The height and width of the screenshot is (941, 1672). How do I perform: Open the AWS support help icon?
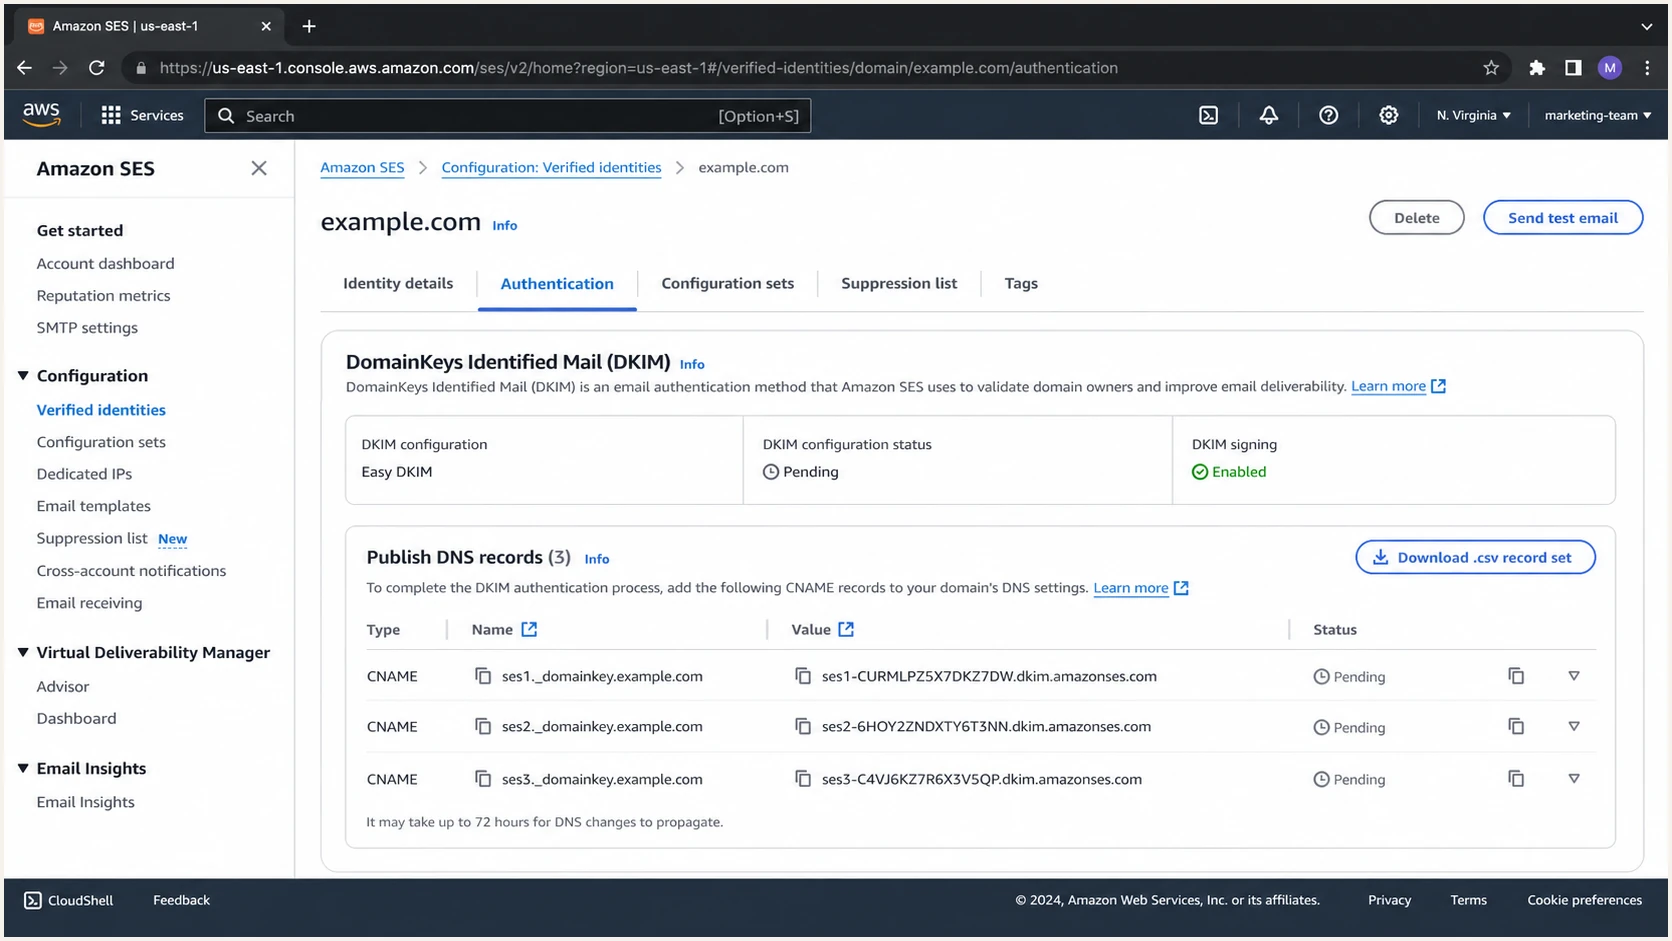[x=1329, y=115]
